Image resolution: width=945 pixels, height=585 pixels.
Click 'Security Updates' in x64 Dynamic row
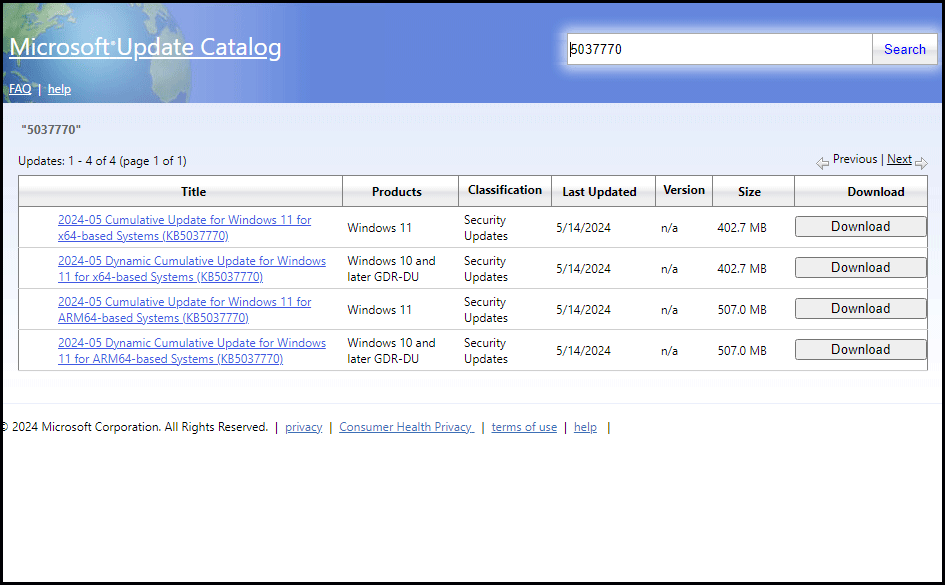click(x=486, y=269)
